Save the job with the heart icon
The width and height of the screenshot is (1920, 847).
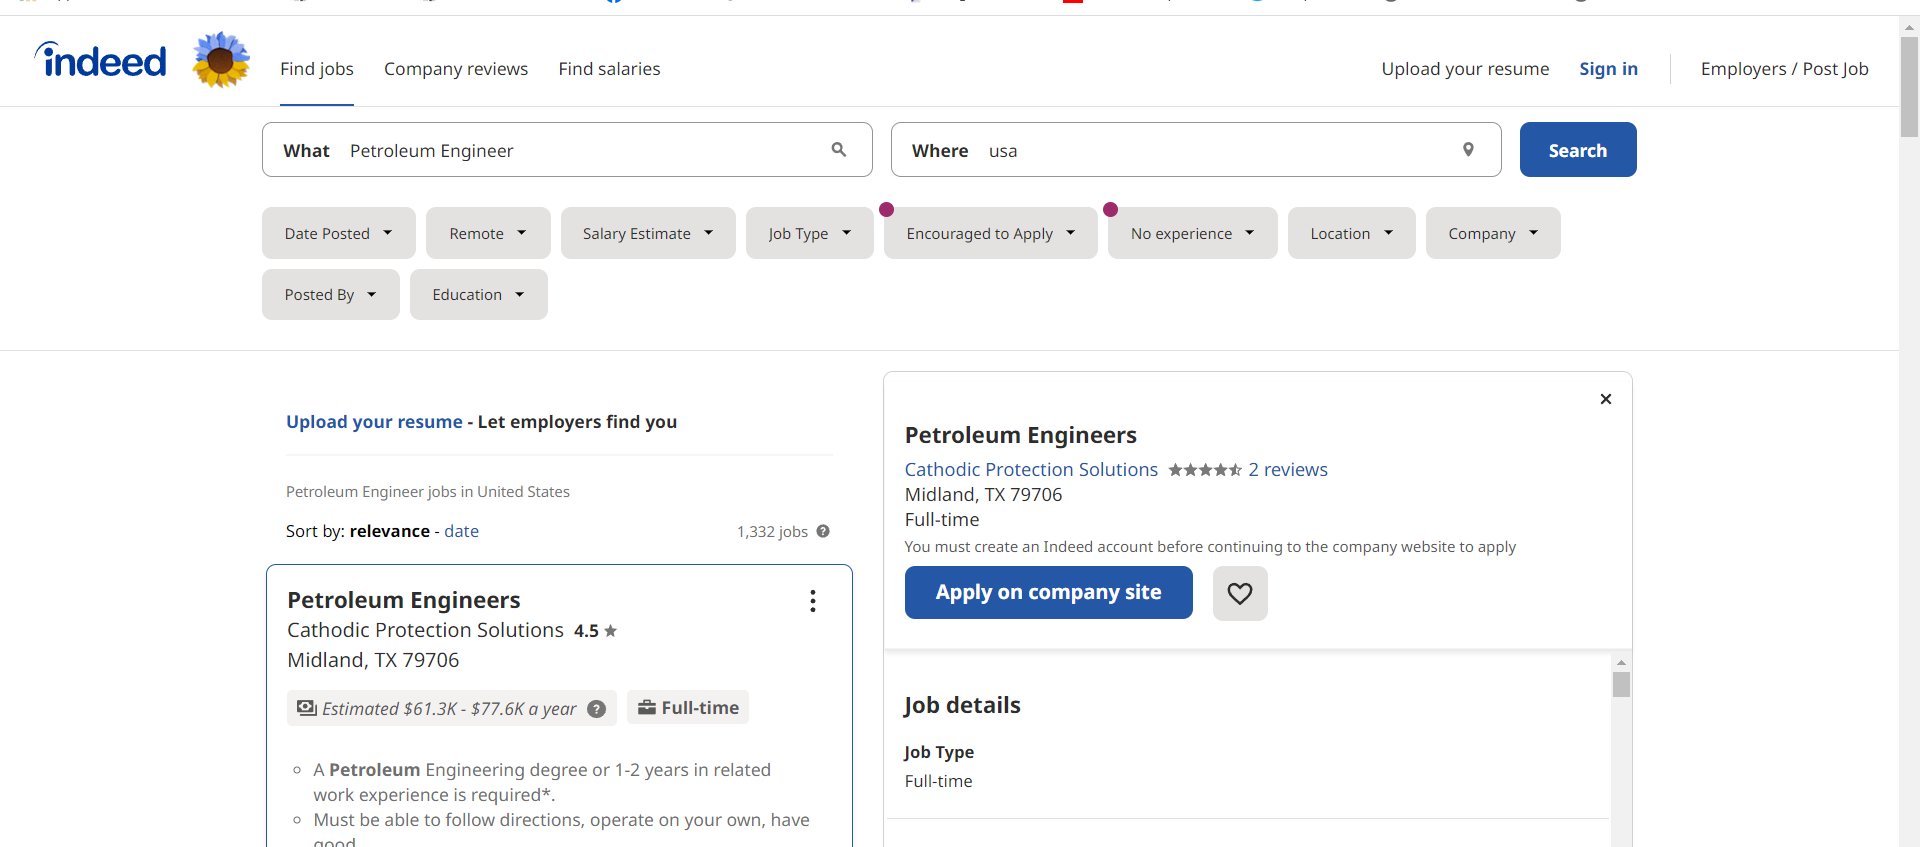1240,593
